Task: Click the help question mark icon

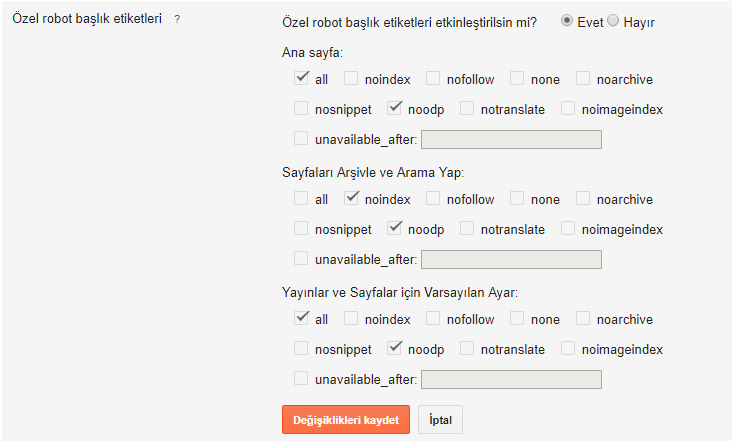Action: coord(177,19)
